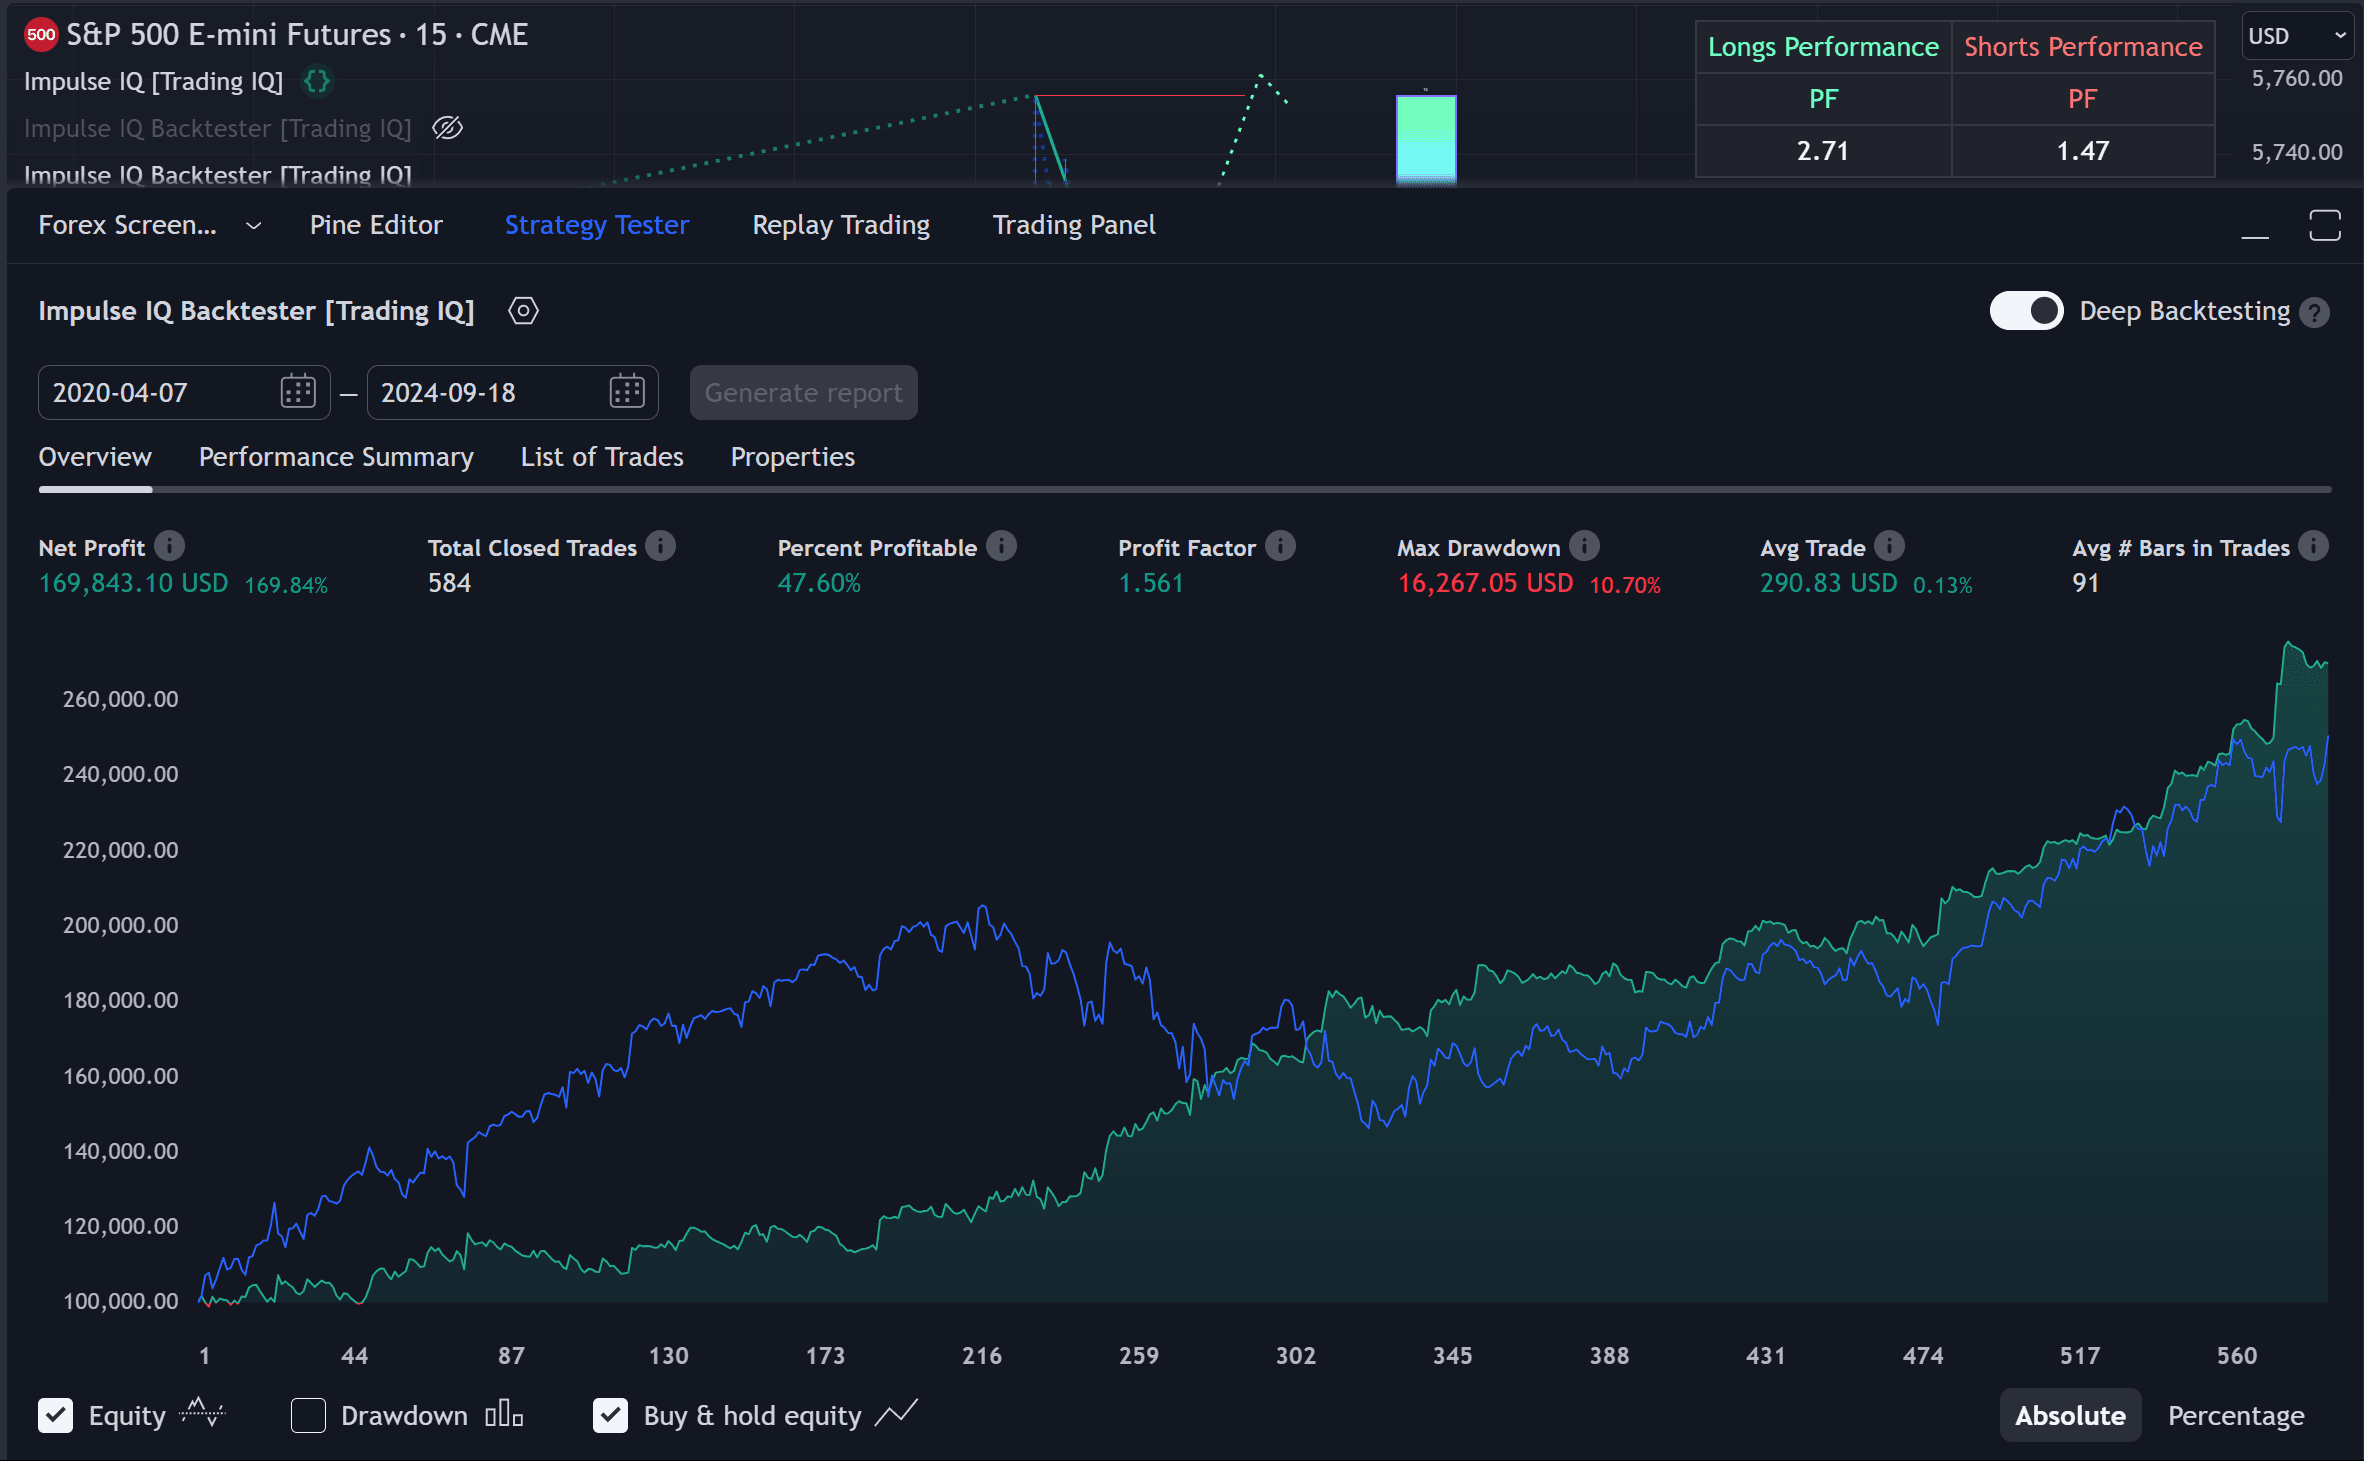
Task: Expand Forex Screener dropdown arrow
Action: point(254,226)
